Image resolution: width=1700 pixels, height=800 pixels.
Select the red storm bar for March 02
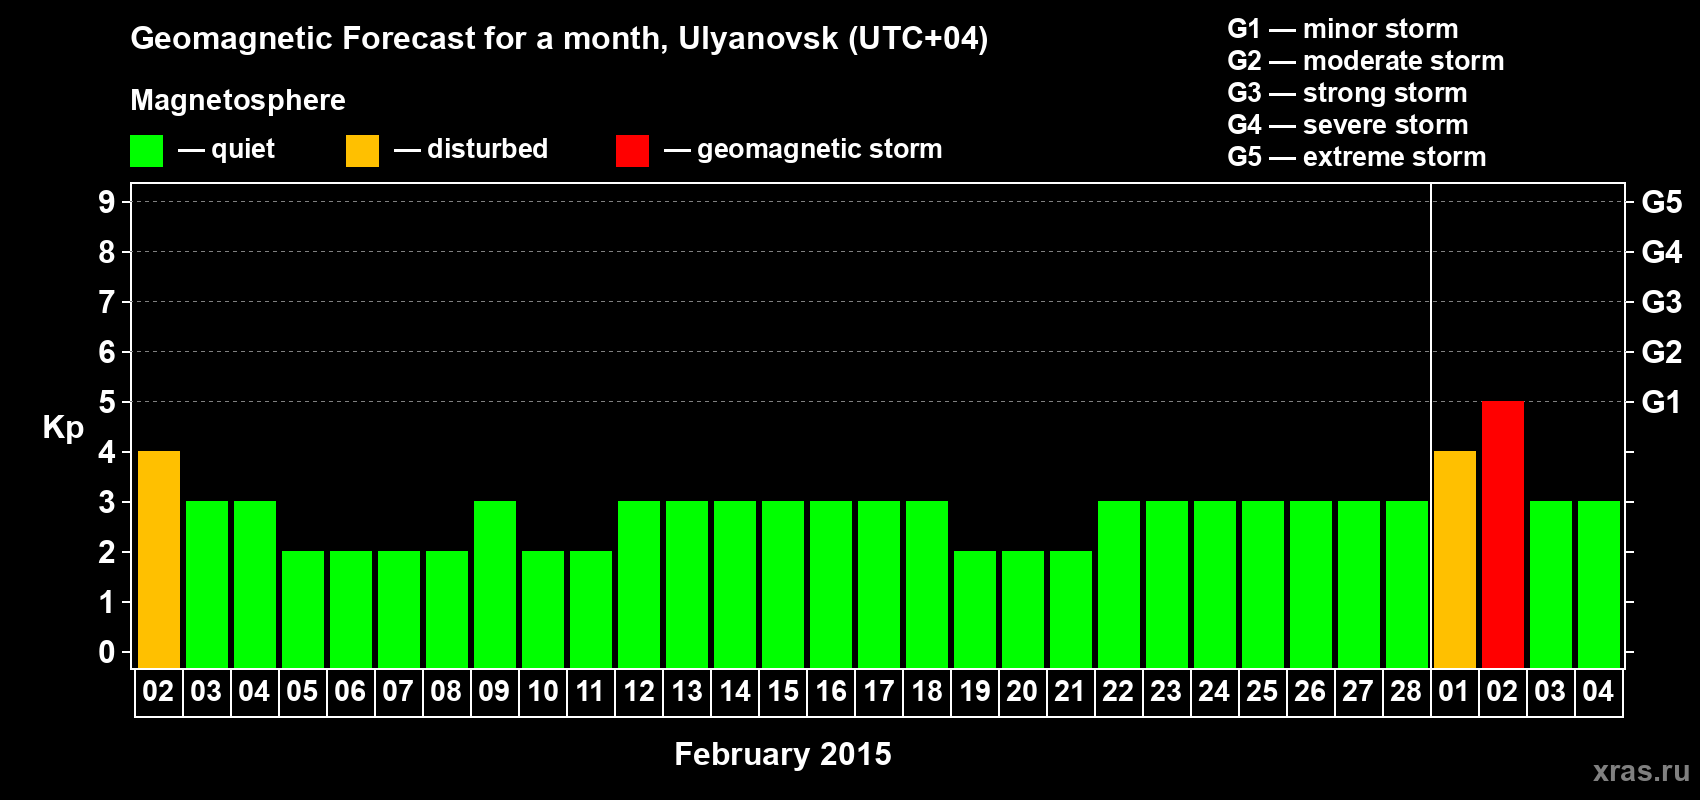tap(1503, 534)
